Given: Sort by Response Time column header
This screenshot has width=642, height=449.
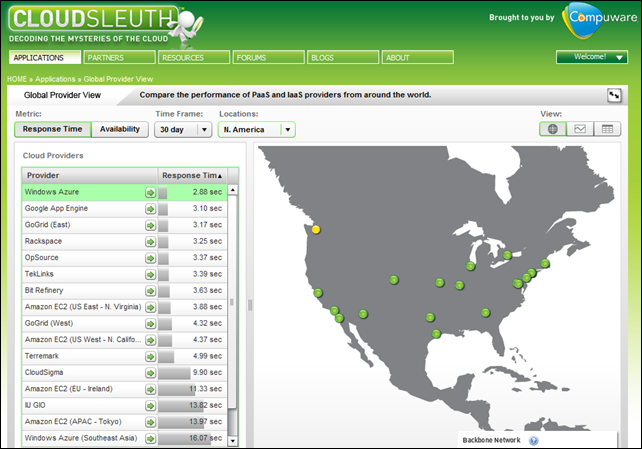Looking at the screenshot, I should [x=192, y=176].
